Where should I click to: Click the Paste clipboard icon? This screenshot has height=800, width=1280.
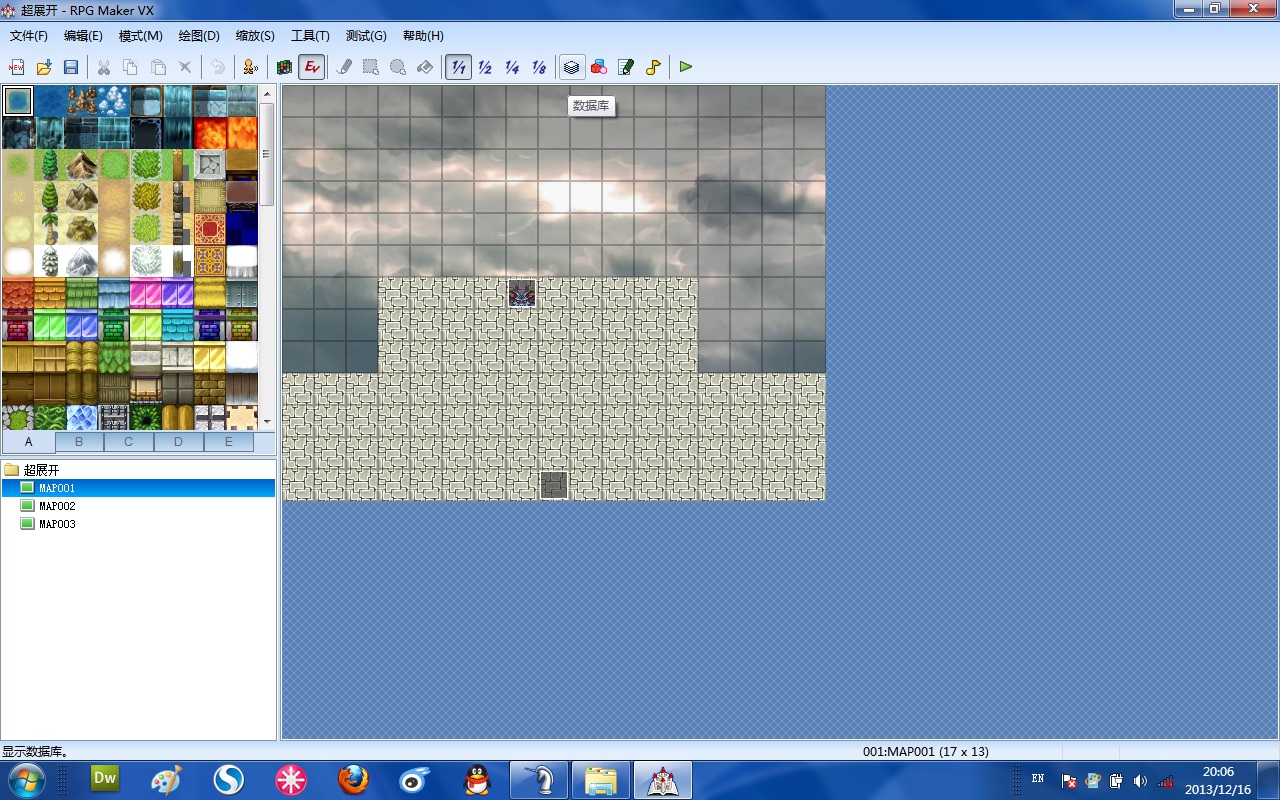tap(158, 67)
